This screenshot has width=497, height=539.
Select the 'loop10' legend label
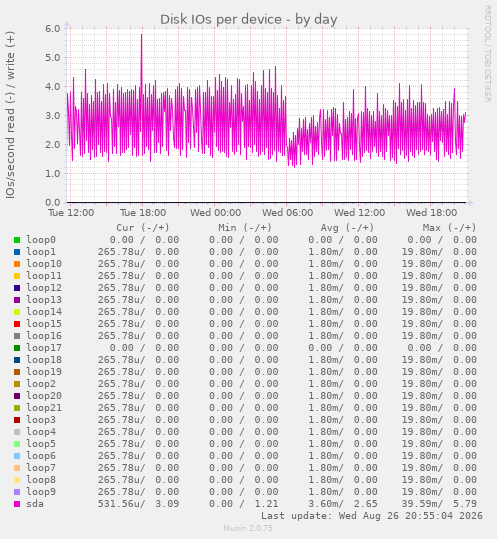tap(44, 264)
